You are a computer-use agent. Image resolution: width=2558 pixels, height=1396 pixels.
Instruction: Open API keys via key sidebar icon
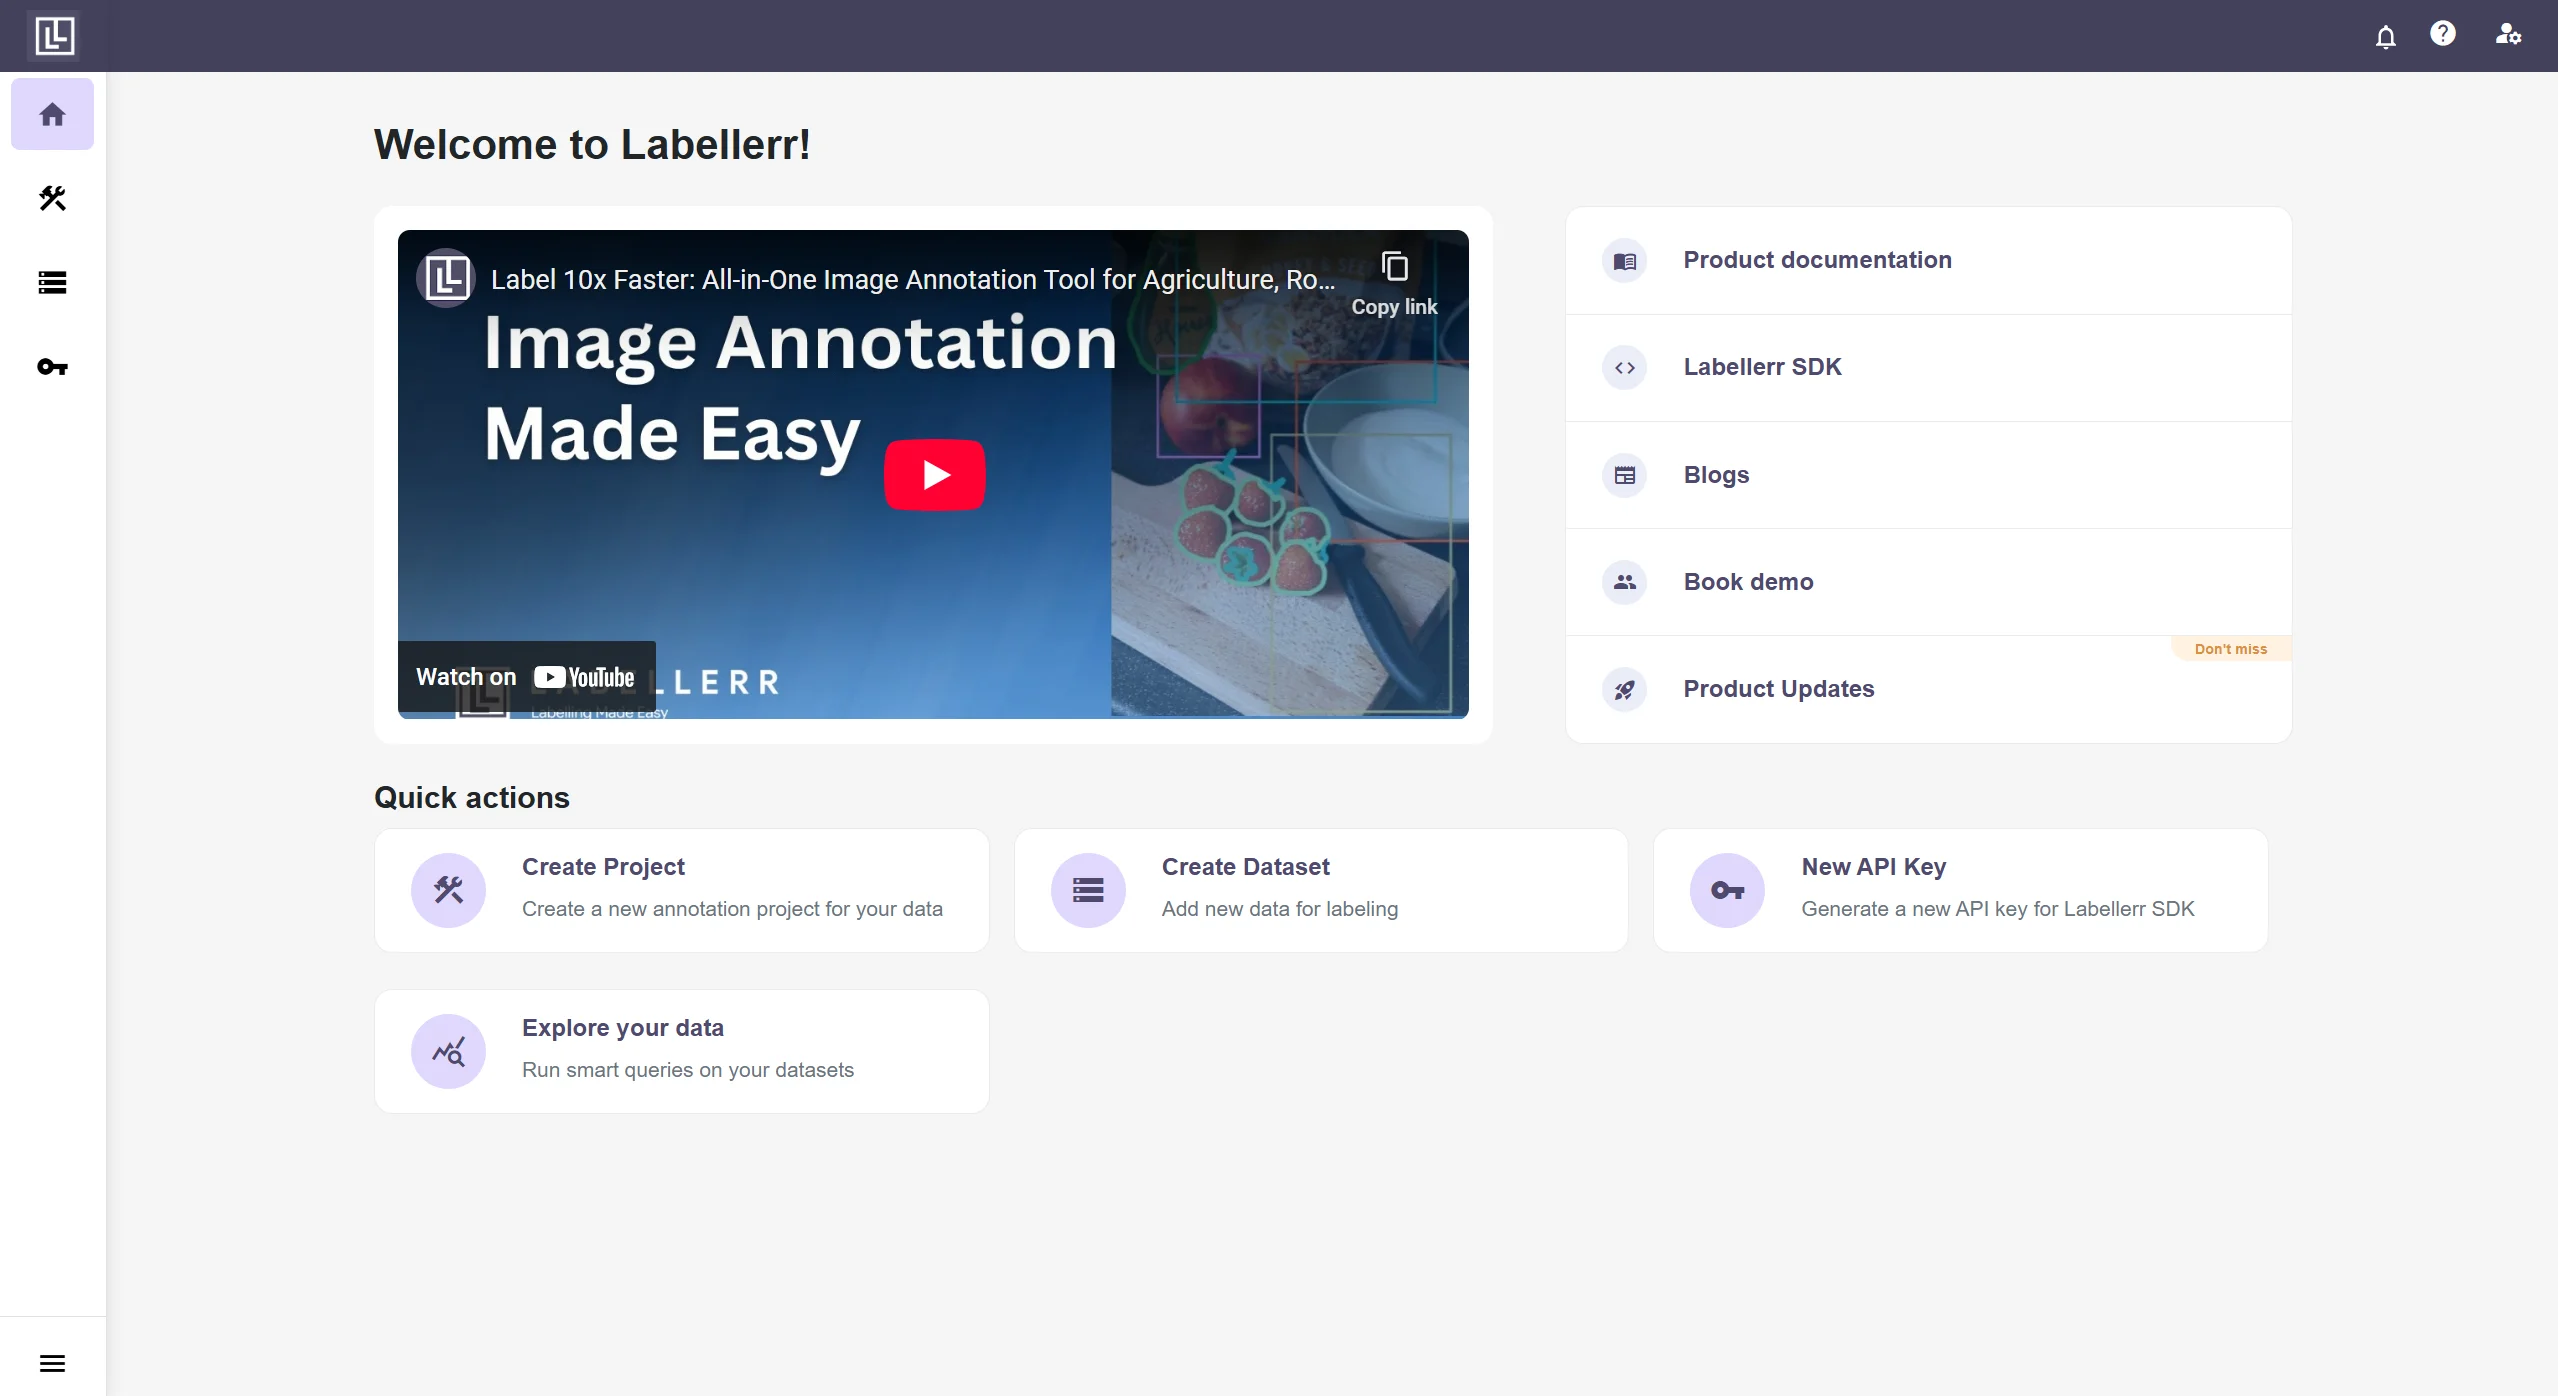point(52,367)
